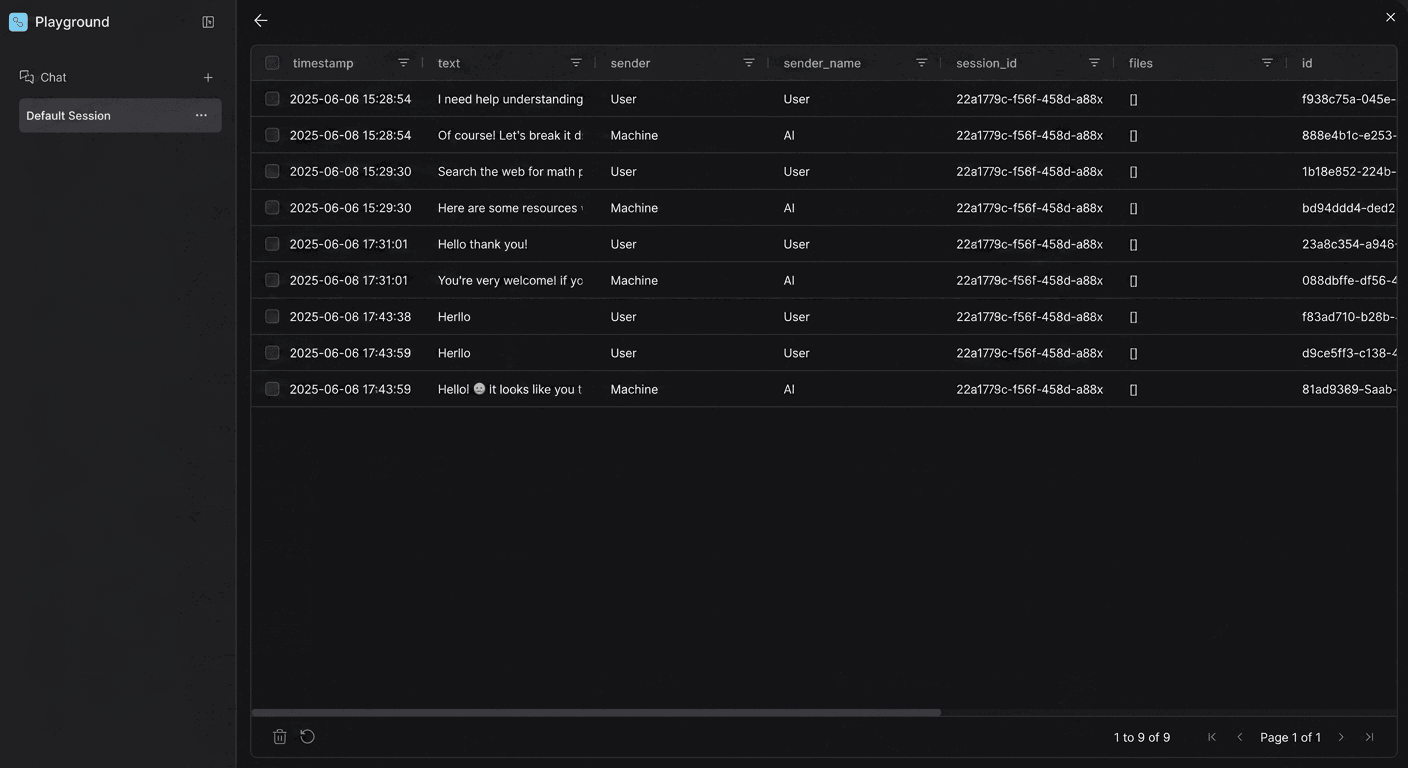
Task: Click text cell 'I need help understanding'
Action: click(510, 99)
